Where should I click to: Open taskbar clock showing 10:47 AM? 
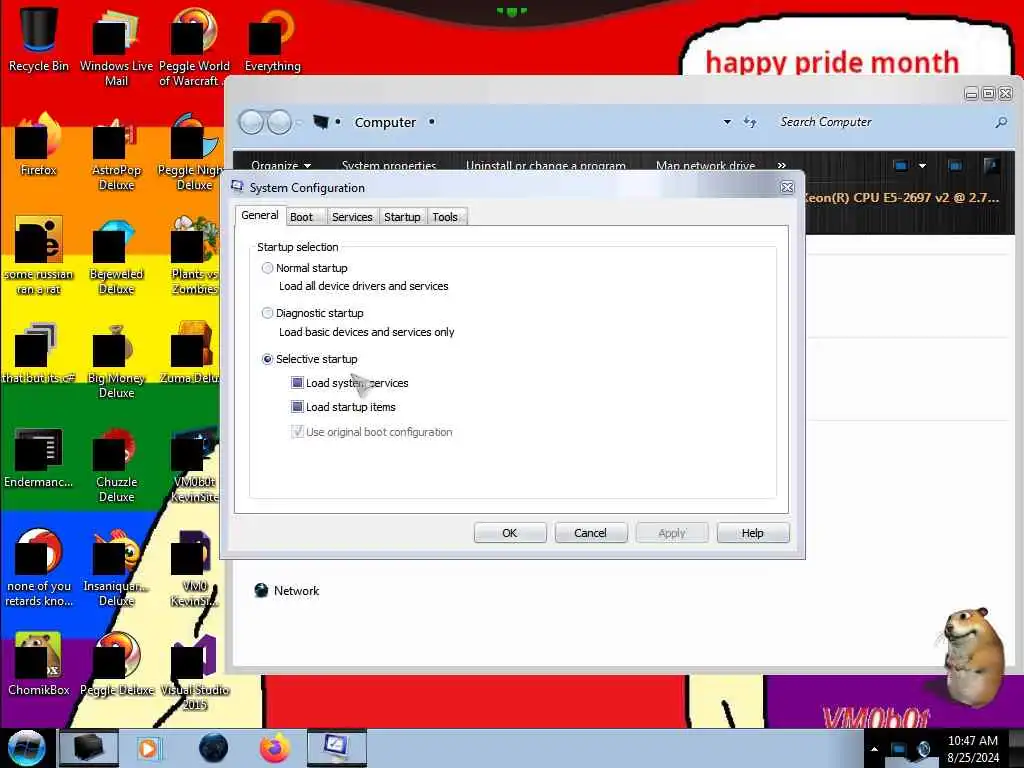pos(972,749)
